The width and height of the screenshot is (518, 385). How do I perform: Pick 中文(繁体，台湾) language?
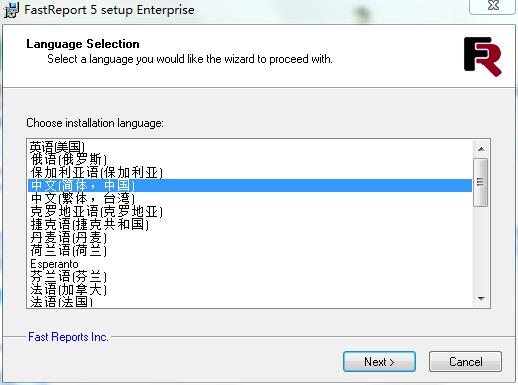pyautogui.click(x=250, y=198)
